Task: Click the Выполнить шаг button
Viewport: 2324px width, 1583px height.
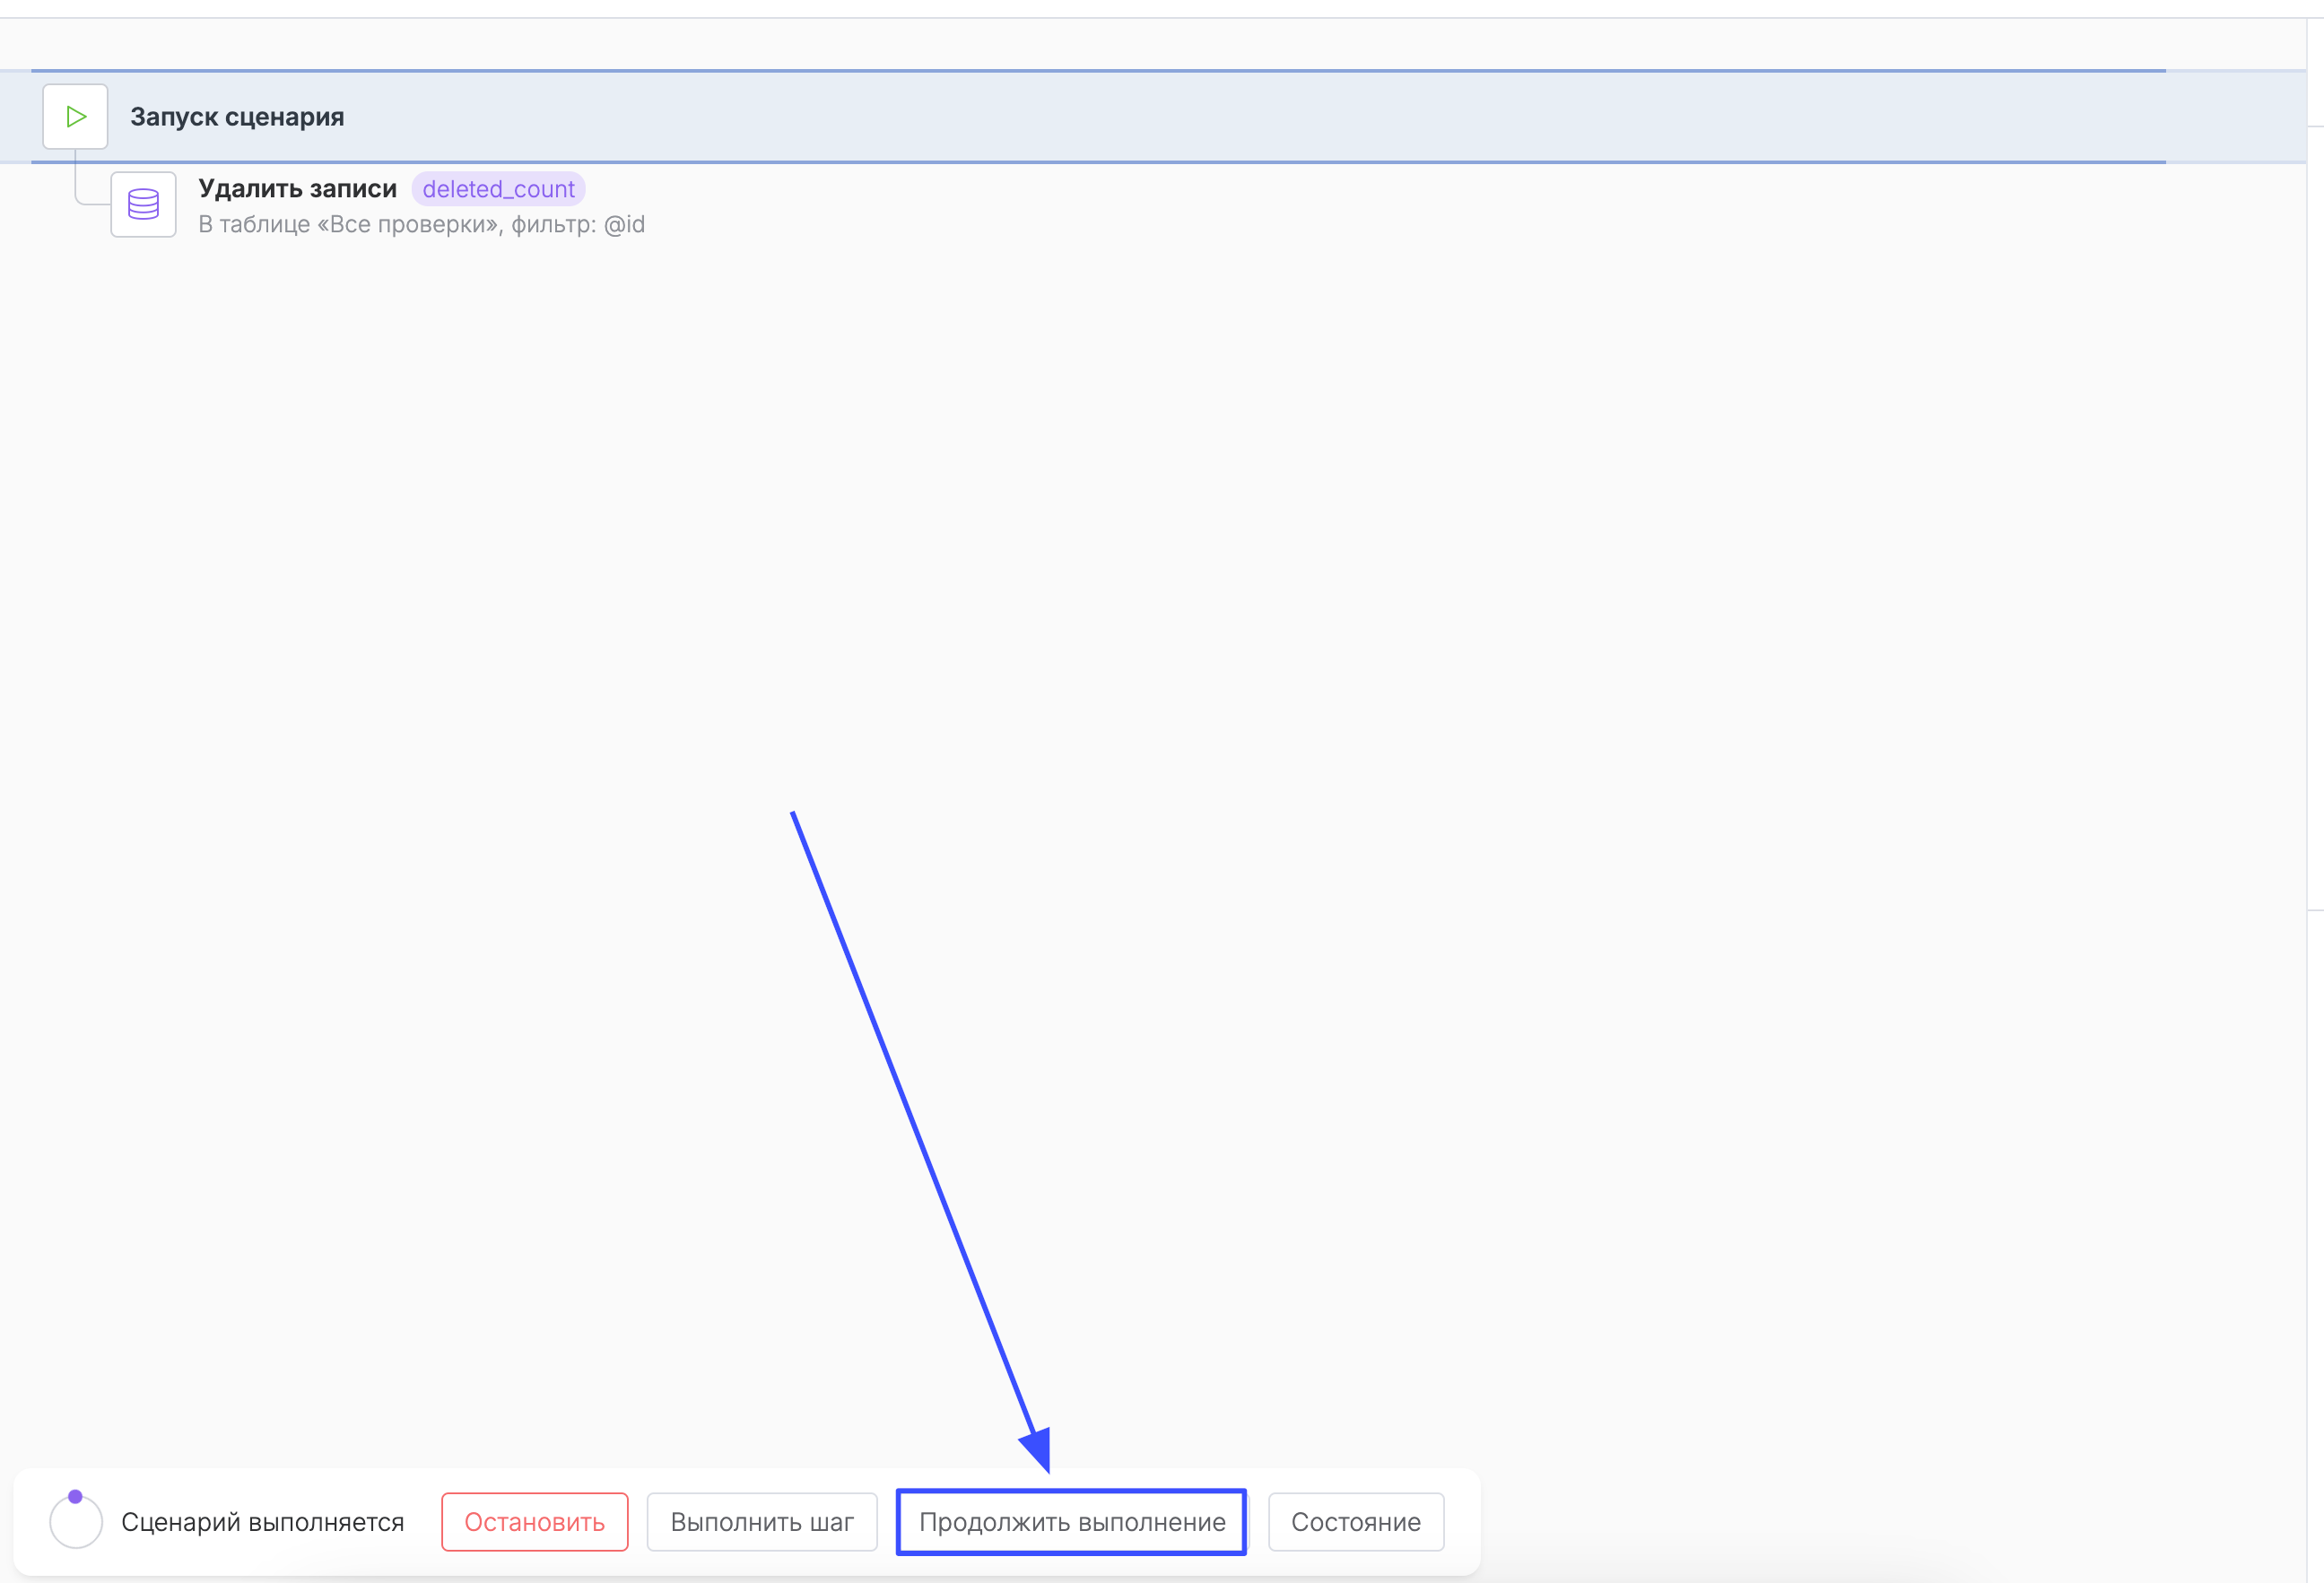Action: [x=761, y=1521]
